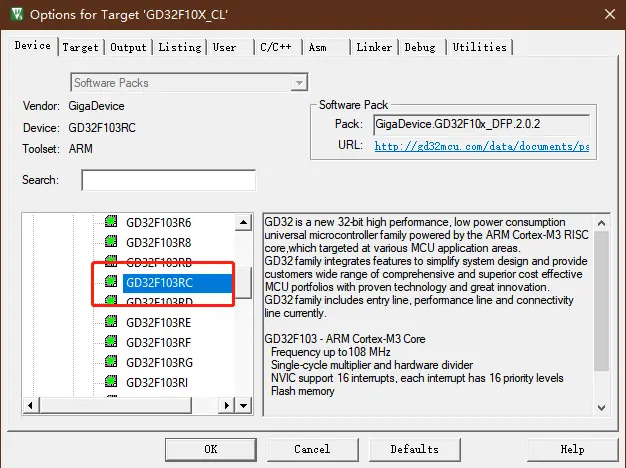The image size is (626, 468).
Task: Open the Utilities tab
Action: click(x=479, y=47)
